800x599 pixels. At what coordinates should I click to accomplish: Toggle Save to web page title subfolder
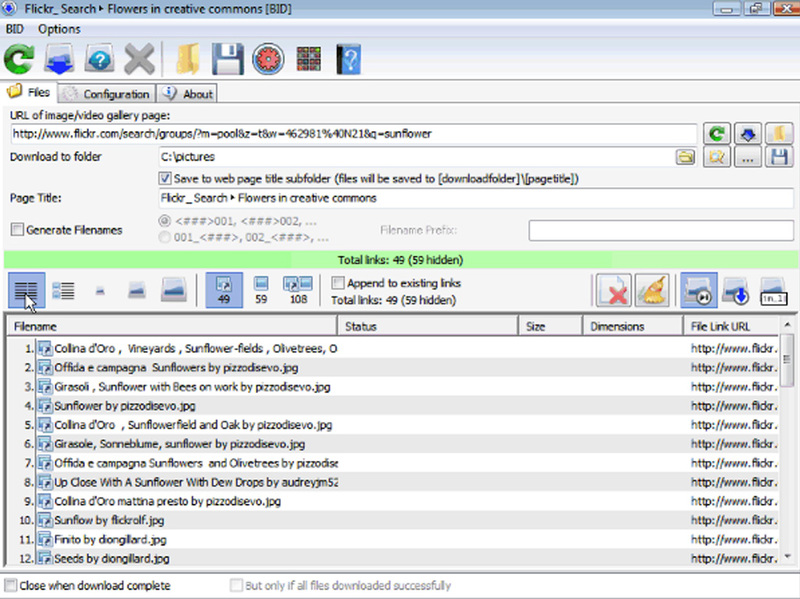pyautogui.click(x=164, y=179)
